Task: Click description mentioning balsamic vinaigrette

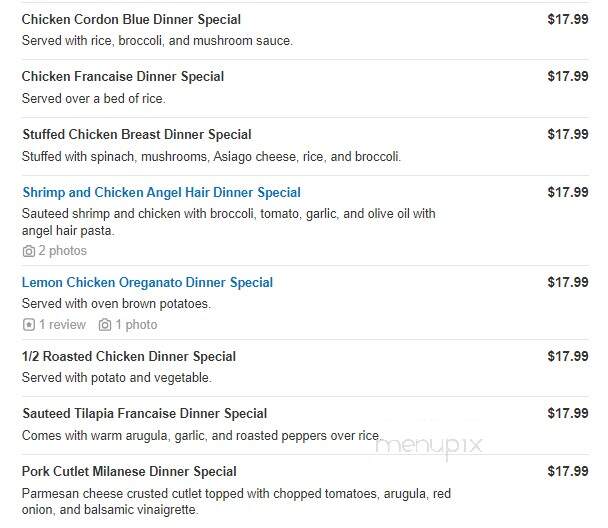Action: click(x=236, y=501)
